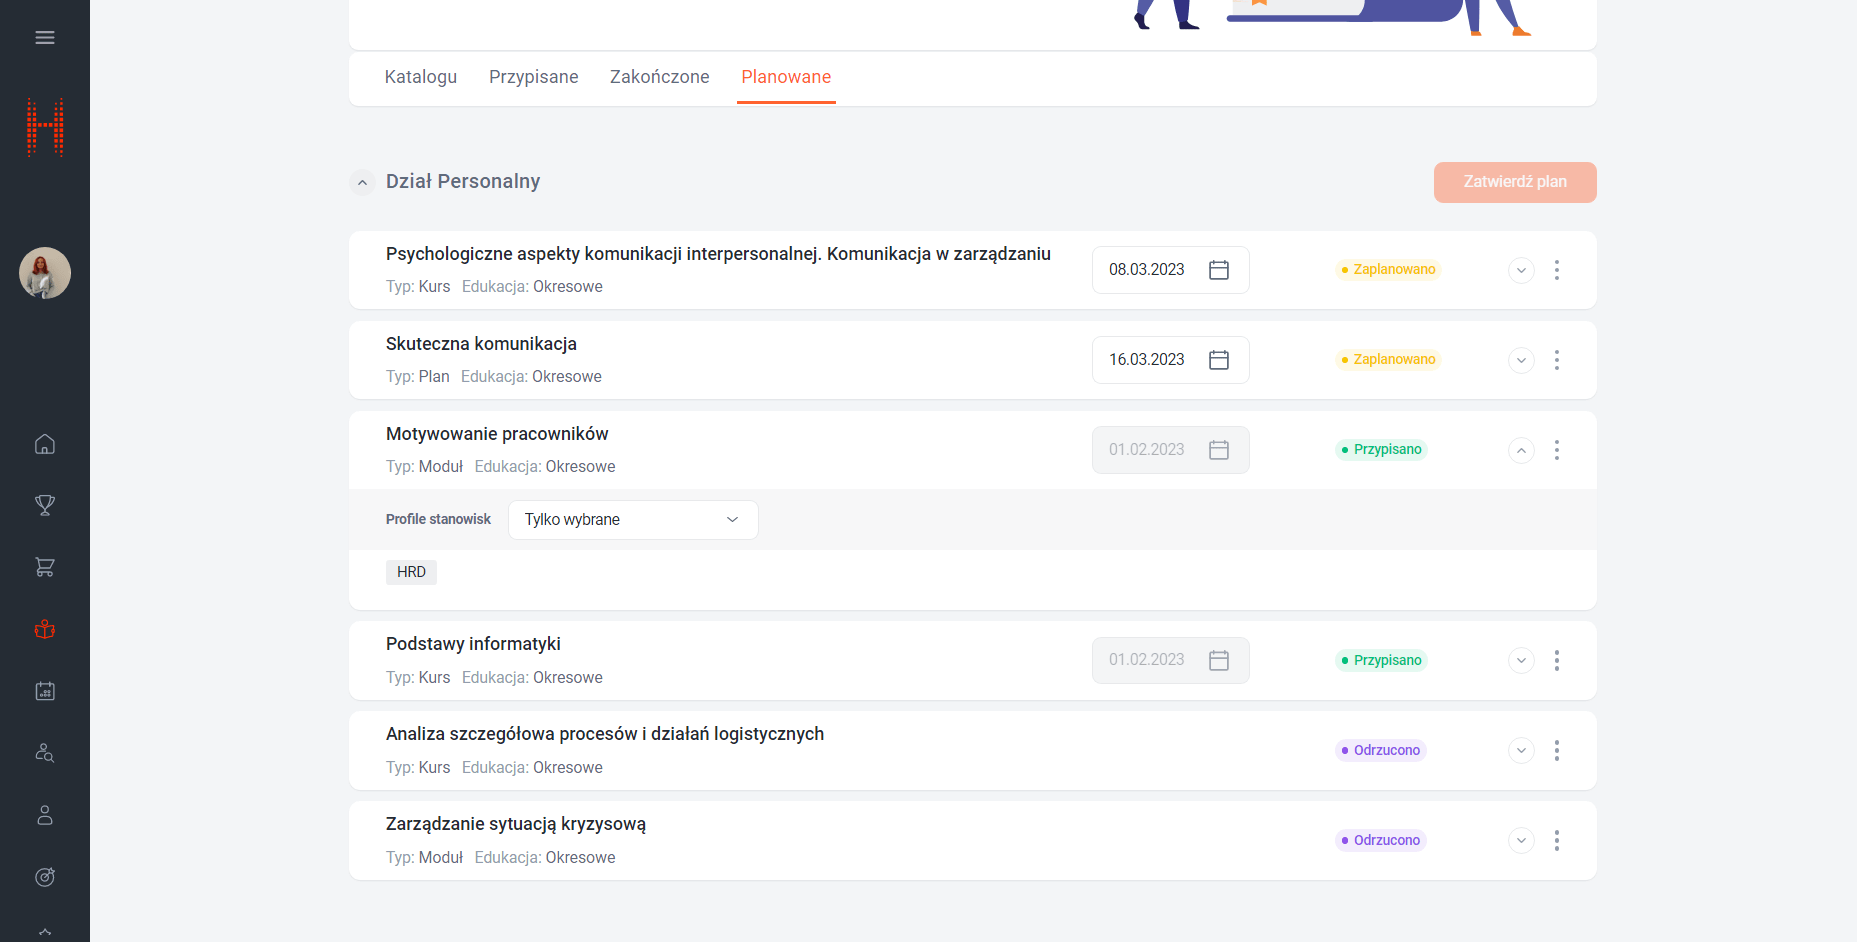
Task: Click the user search icon in sidebar
Action: coord(45,753)
